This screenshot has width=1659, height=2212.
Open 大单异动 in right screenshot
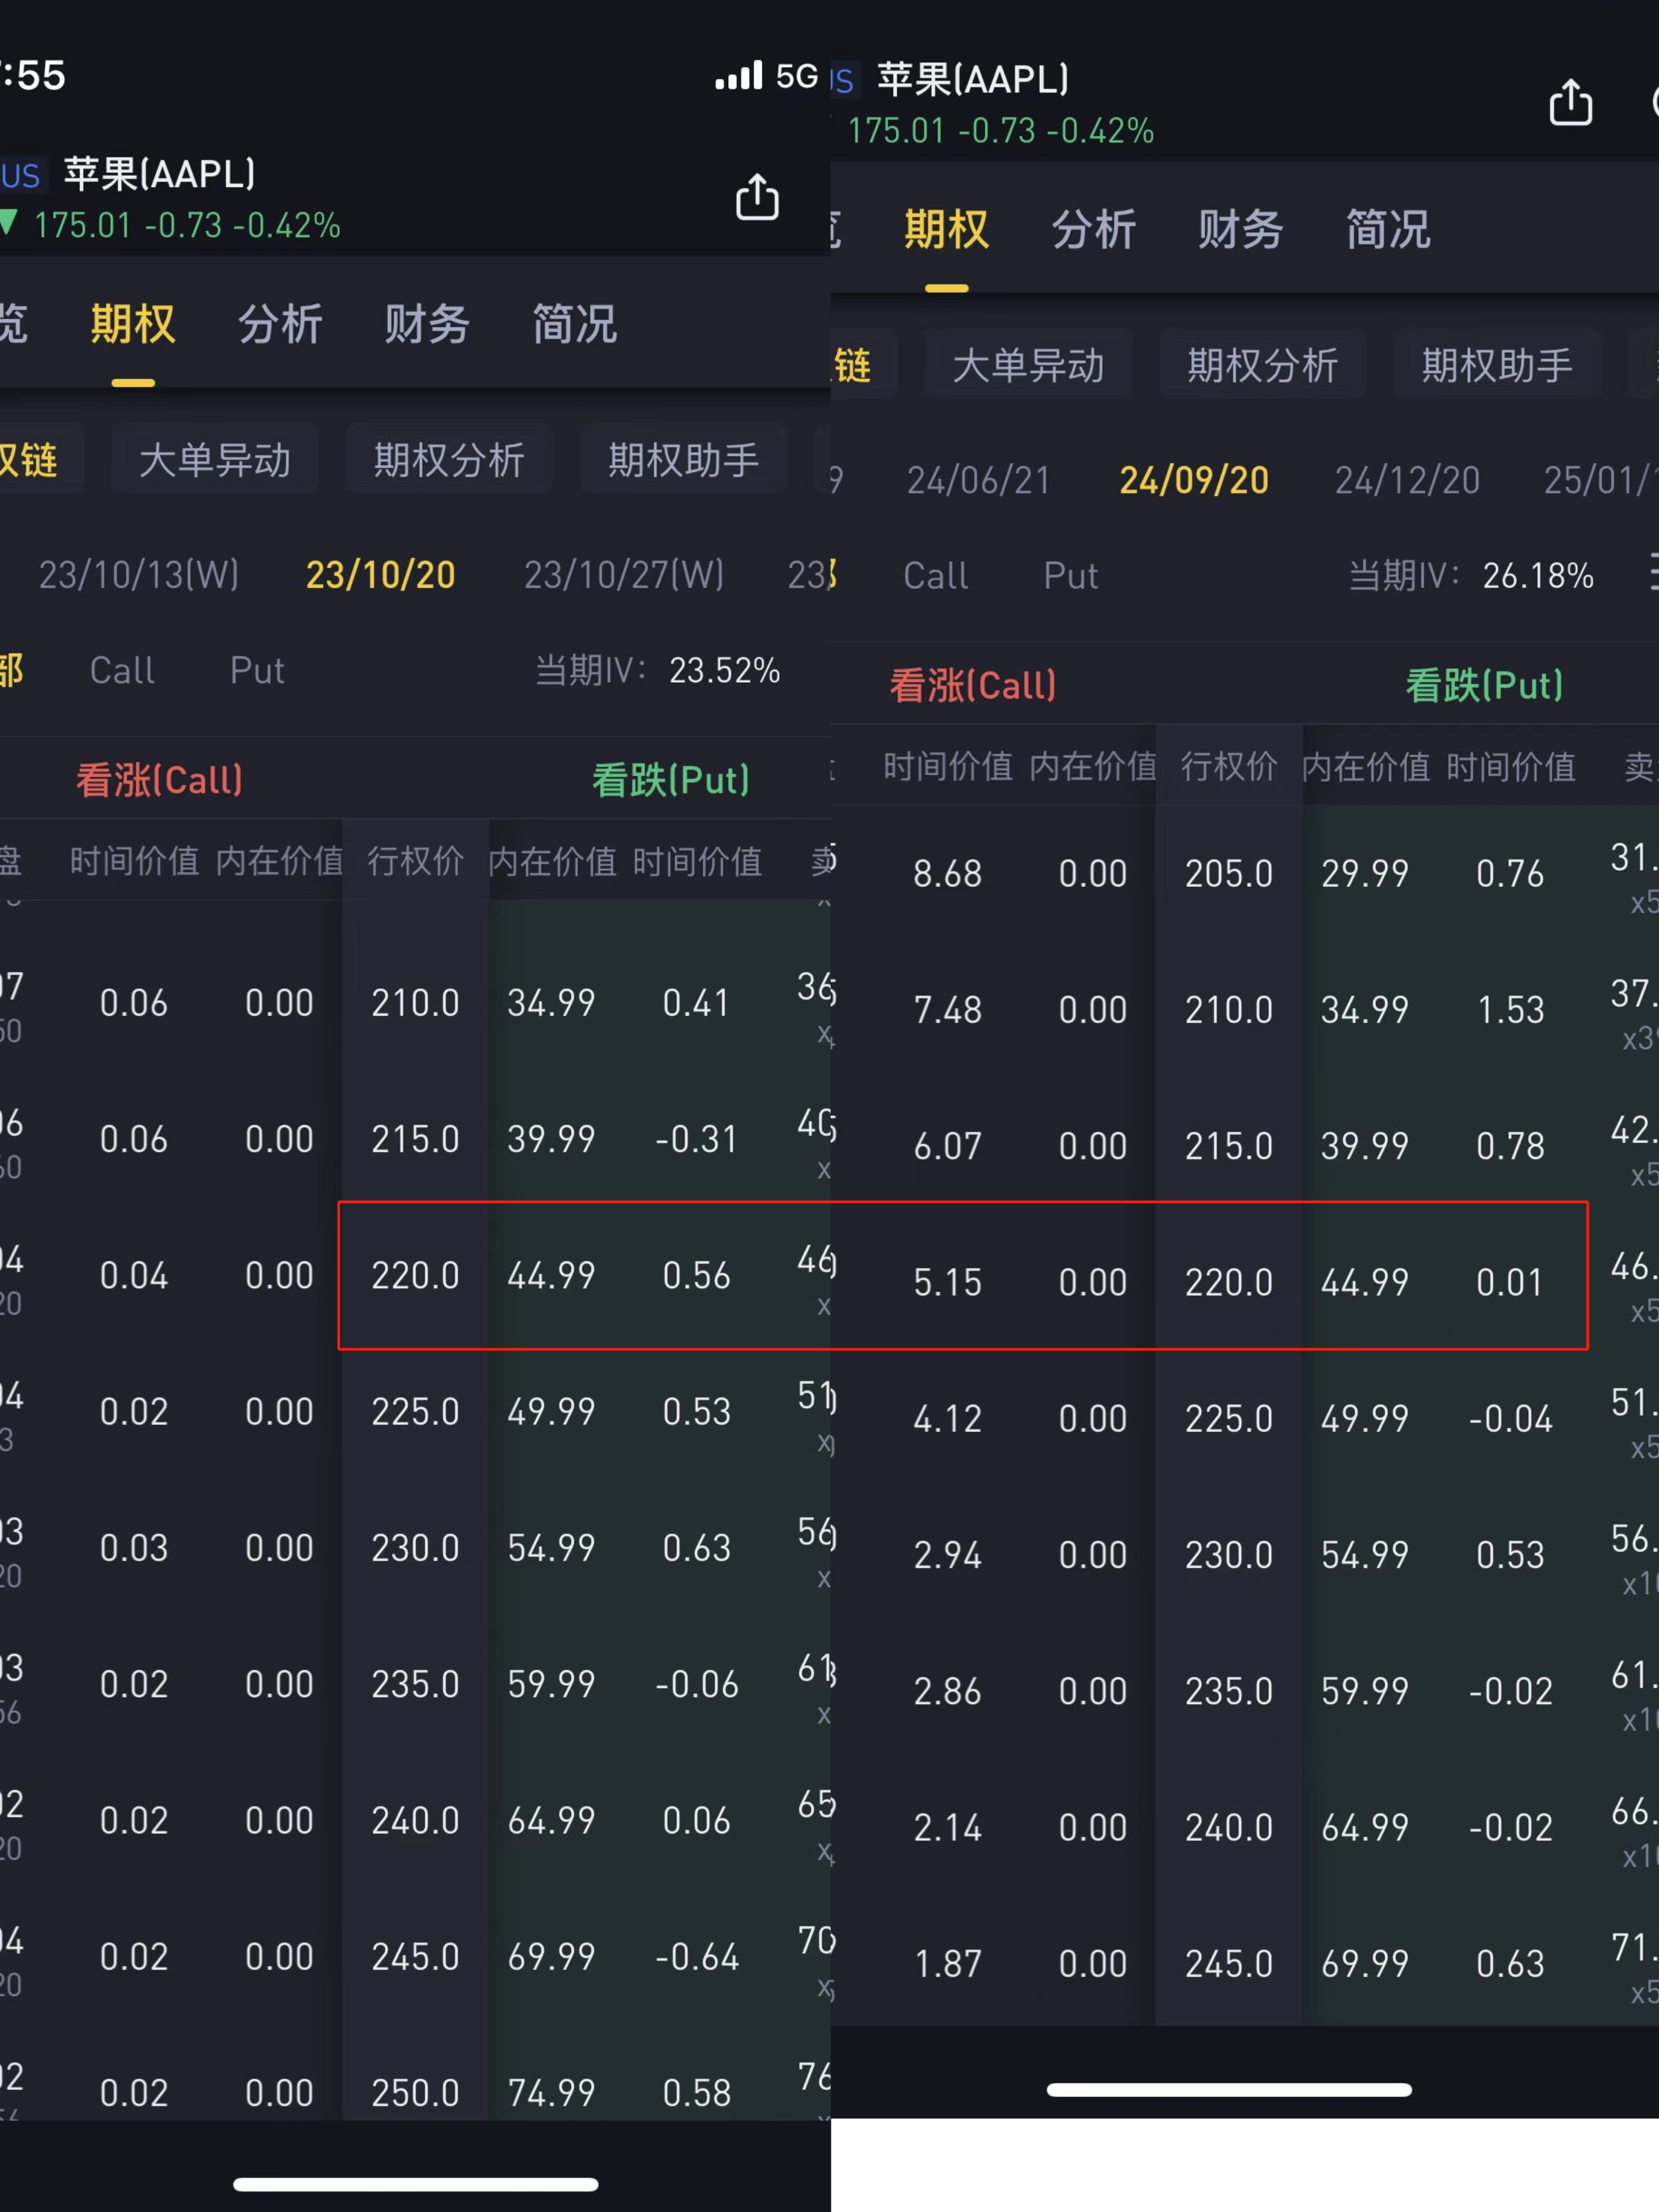(1028, 365)
